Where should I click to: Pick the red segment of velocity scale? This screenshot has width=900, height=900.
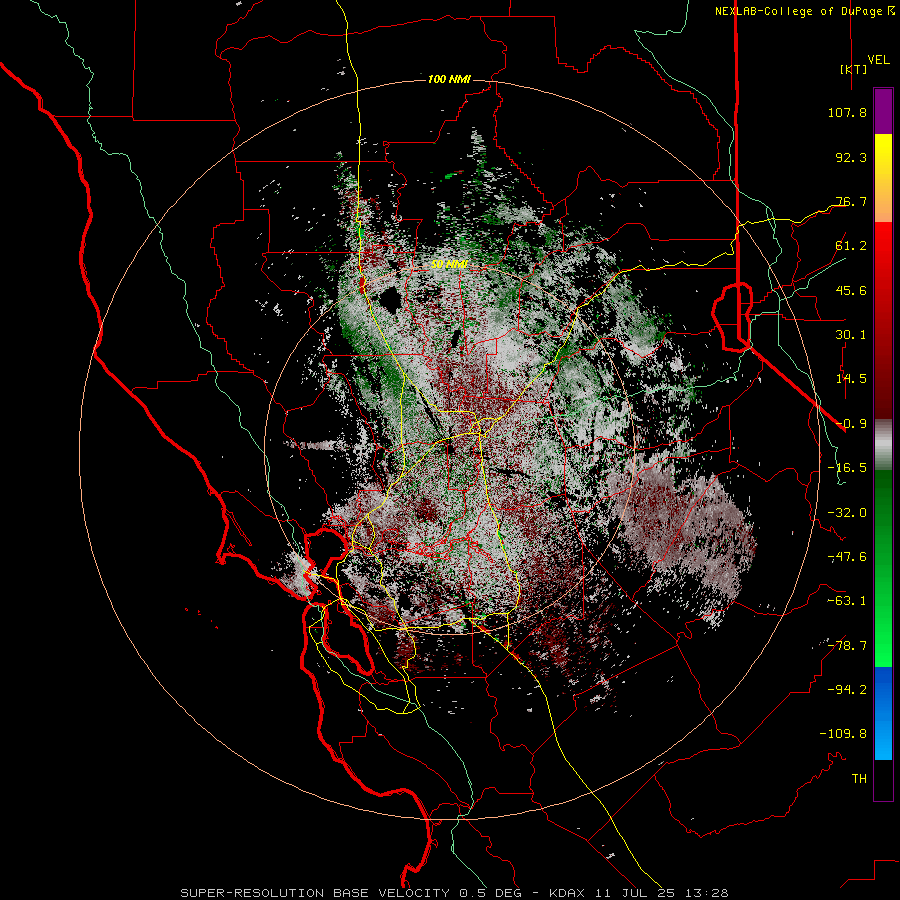[x=883, y=320]
